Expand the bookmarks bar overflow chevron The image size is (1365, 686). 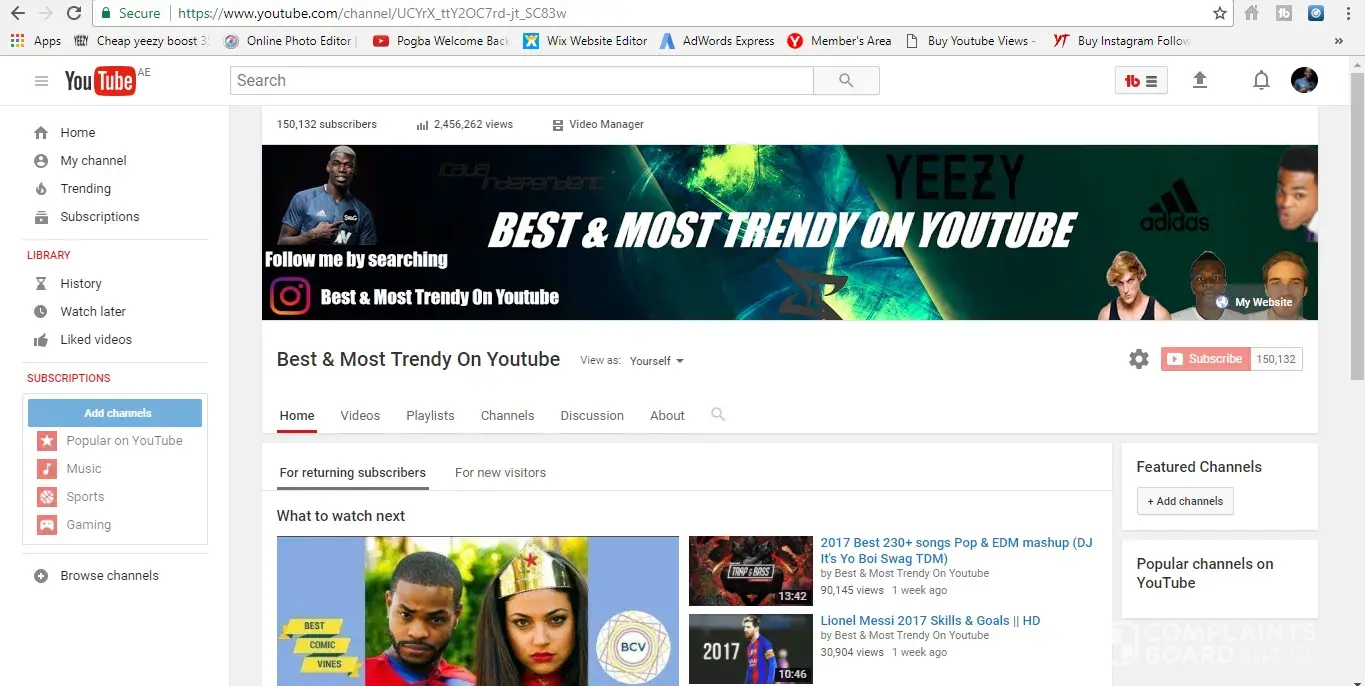click(x=1338, y=41)
